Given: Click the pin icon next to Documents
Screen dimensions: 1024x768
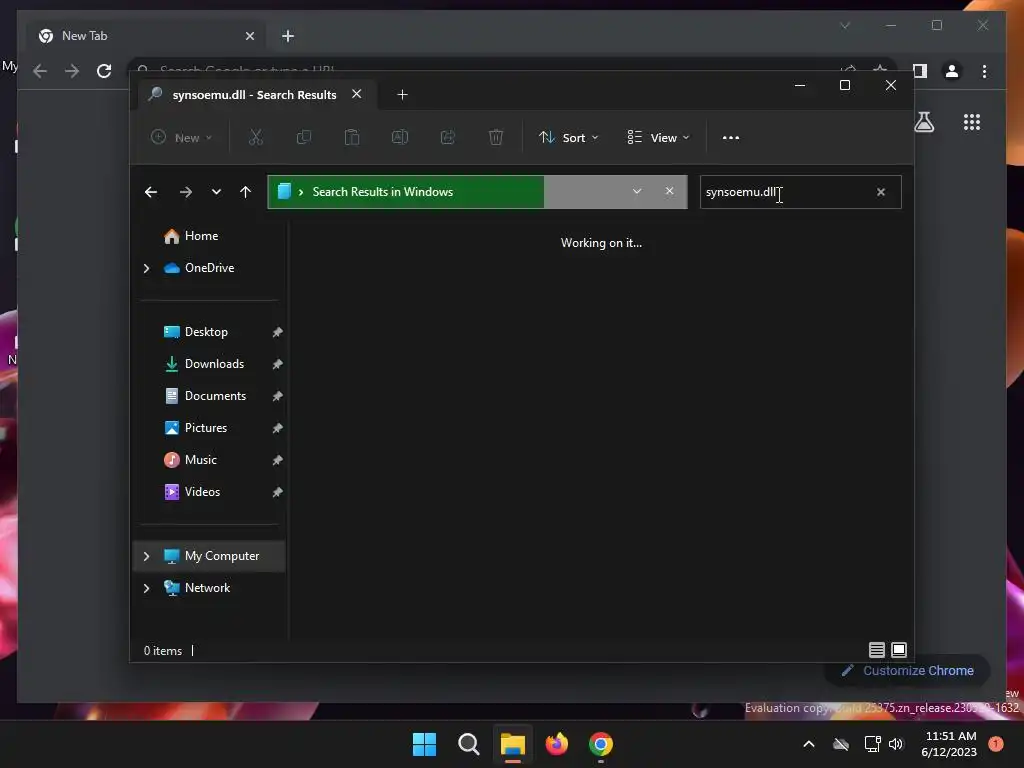Looking at the screenshot, I should coord(277,396).
